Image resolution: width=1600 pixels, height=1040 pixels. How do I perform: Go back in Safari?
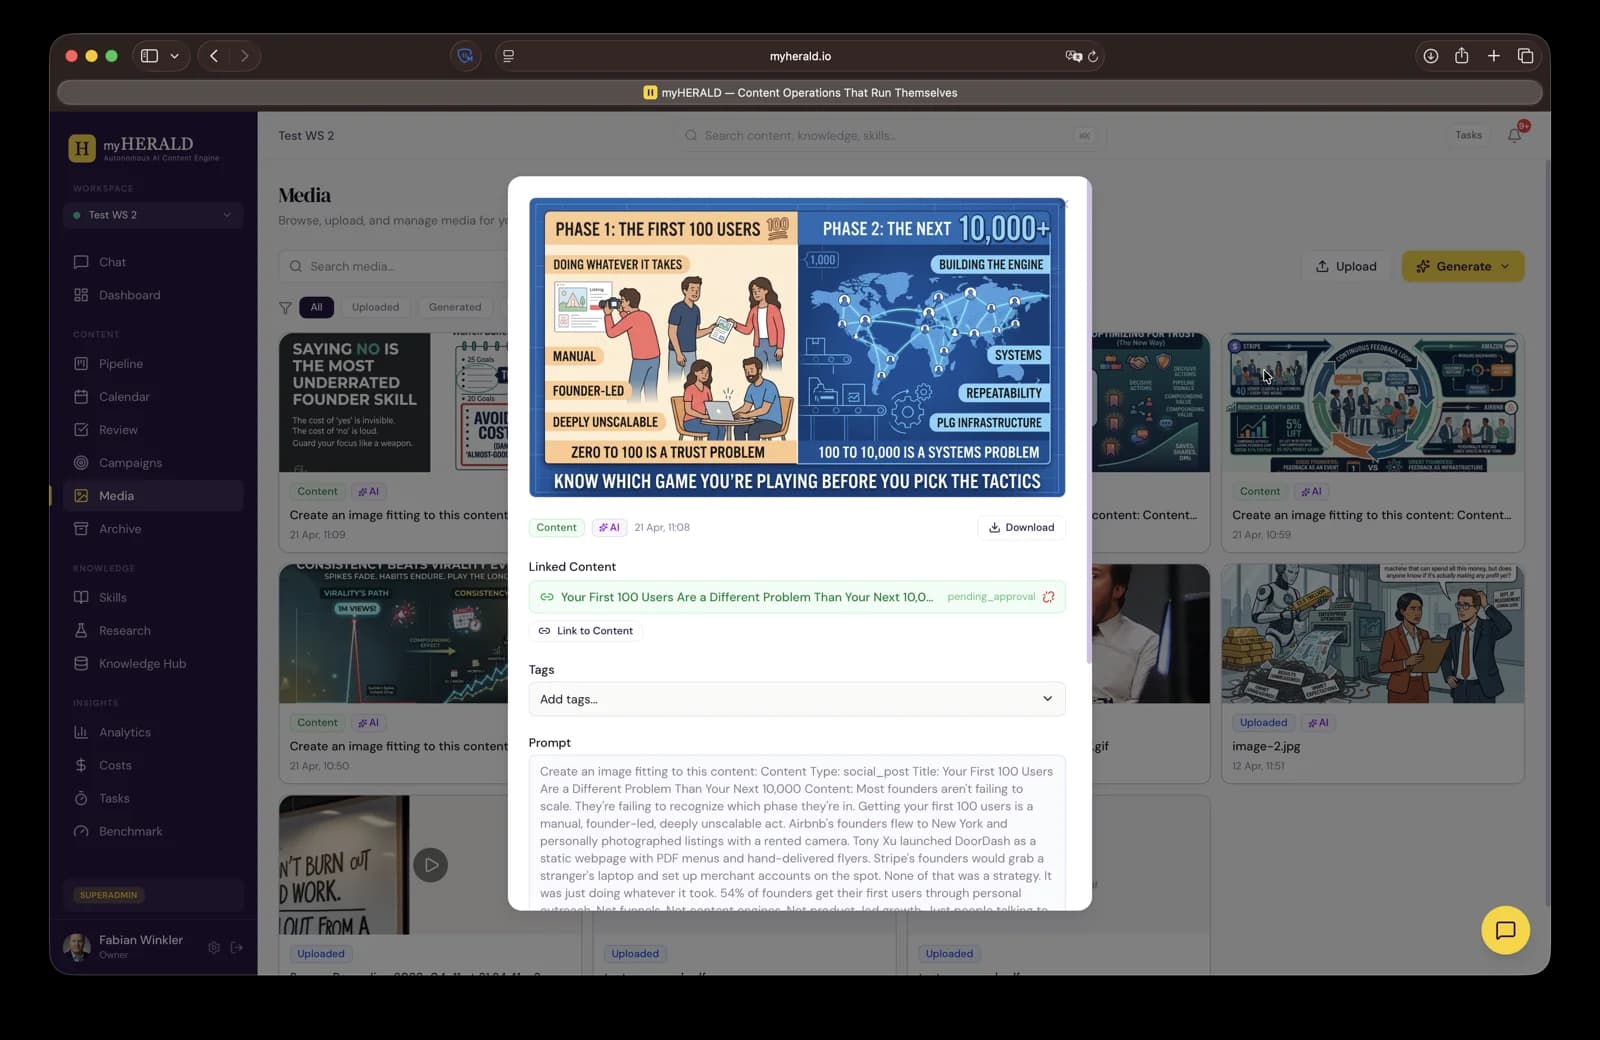(214, 56)
